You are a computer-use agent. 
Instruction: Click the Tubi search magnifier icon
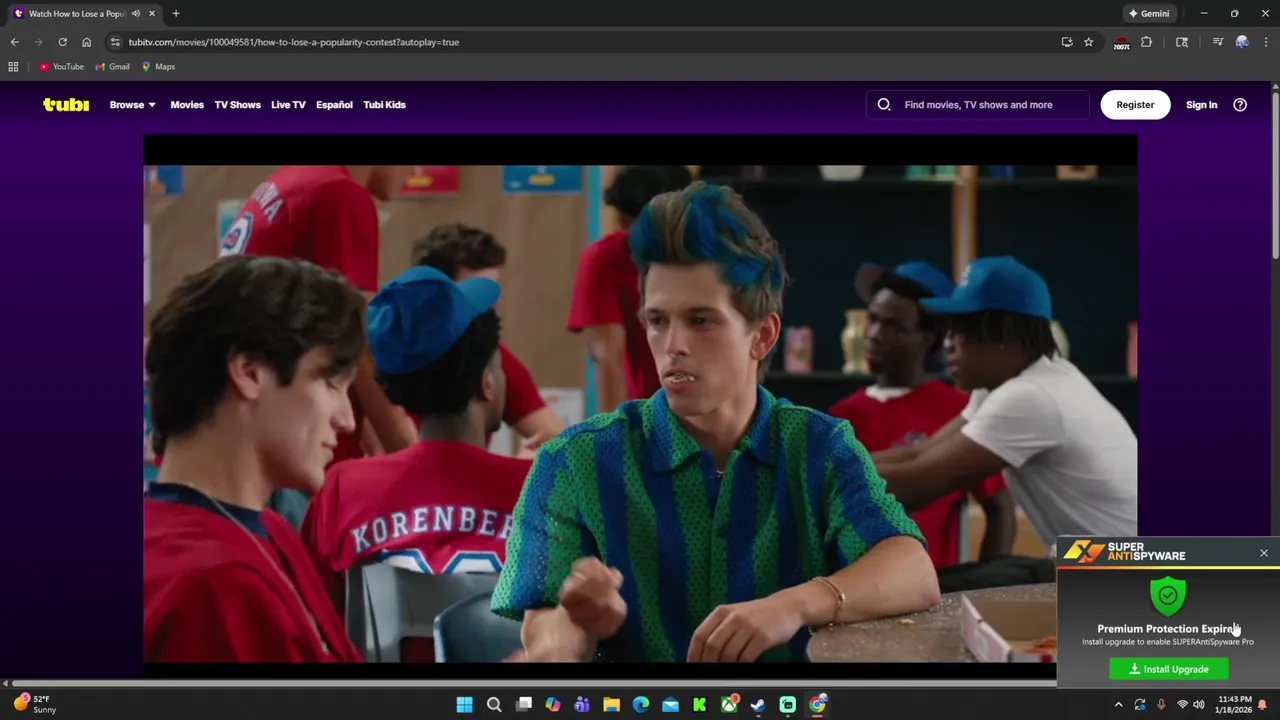(884, 104)
